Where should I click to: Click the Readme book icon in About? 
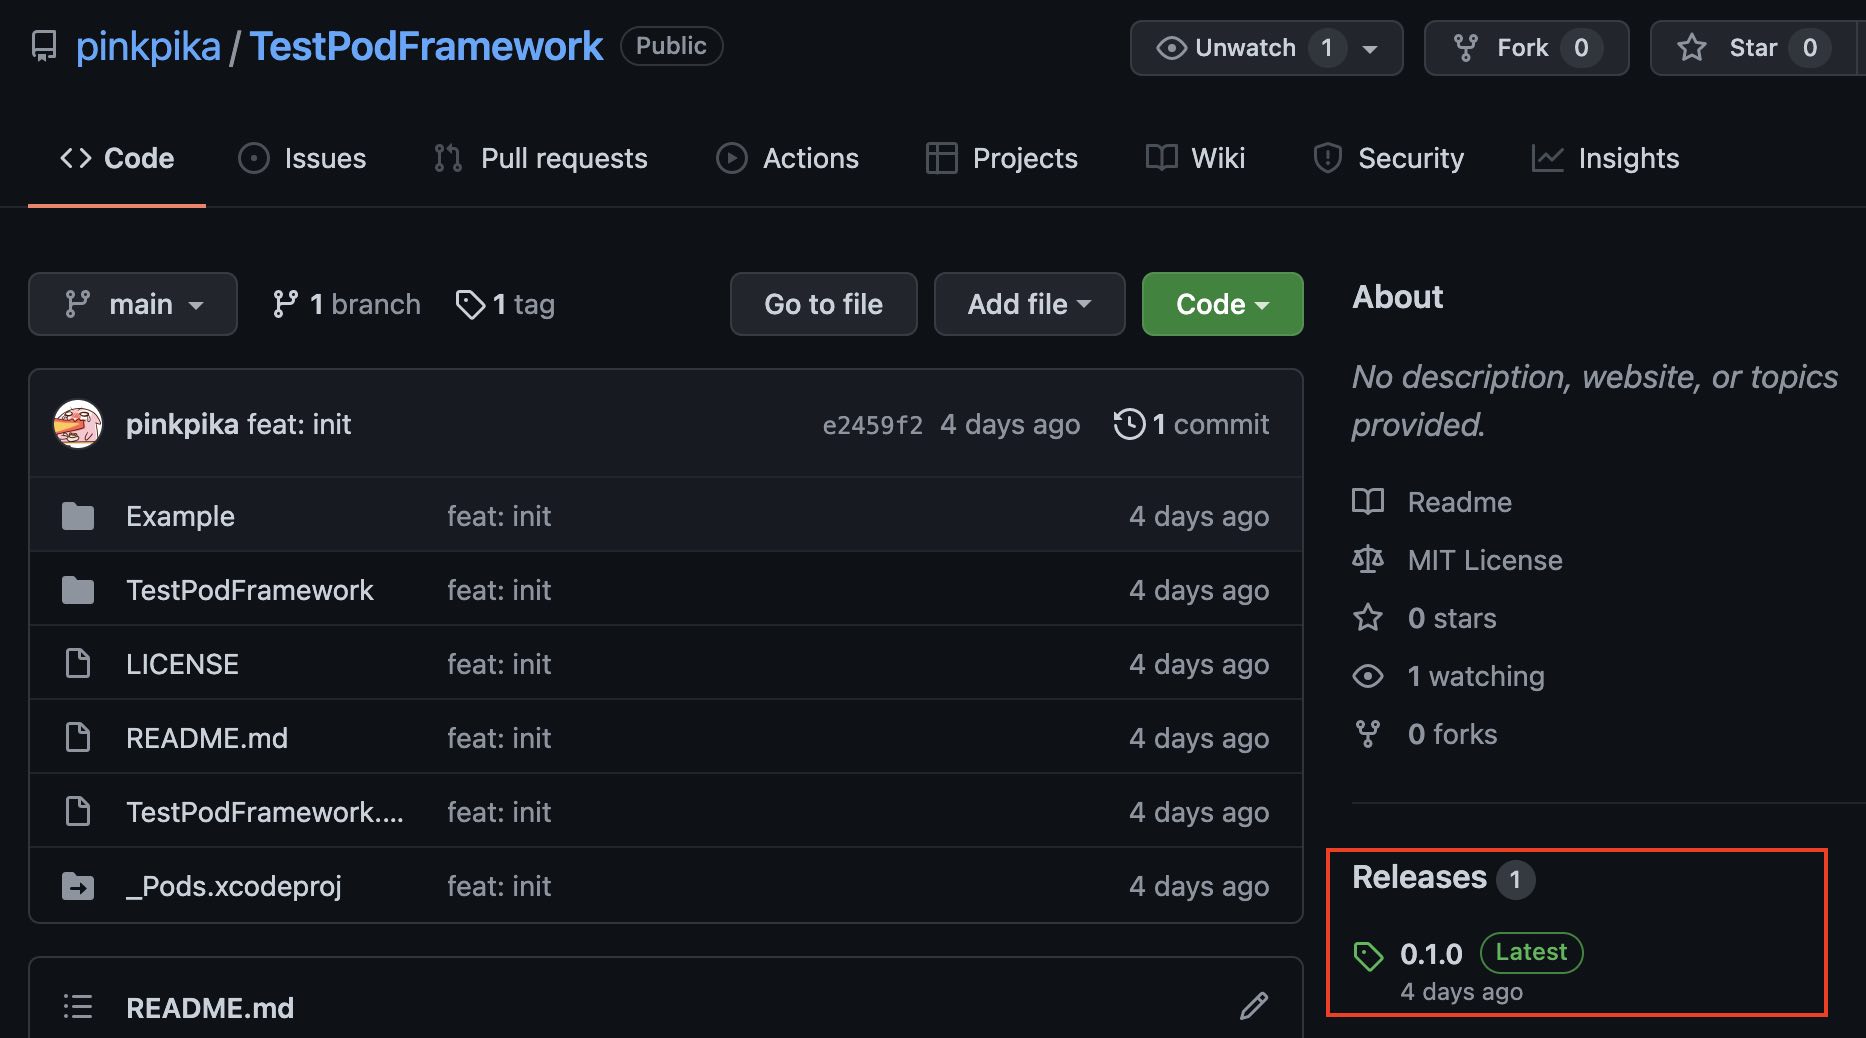point(1368,502)
